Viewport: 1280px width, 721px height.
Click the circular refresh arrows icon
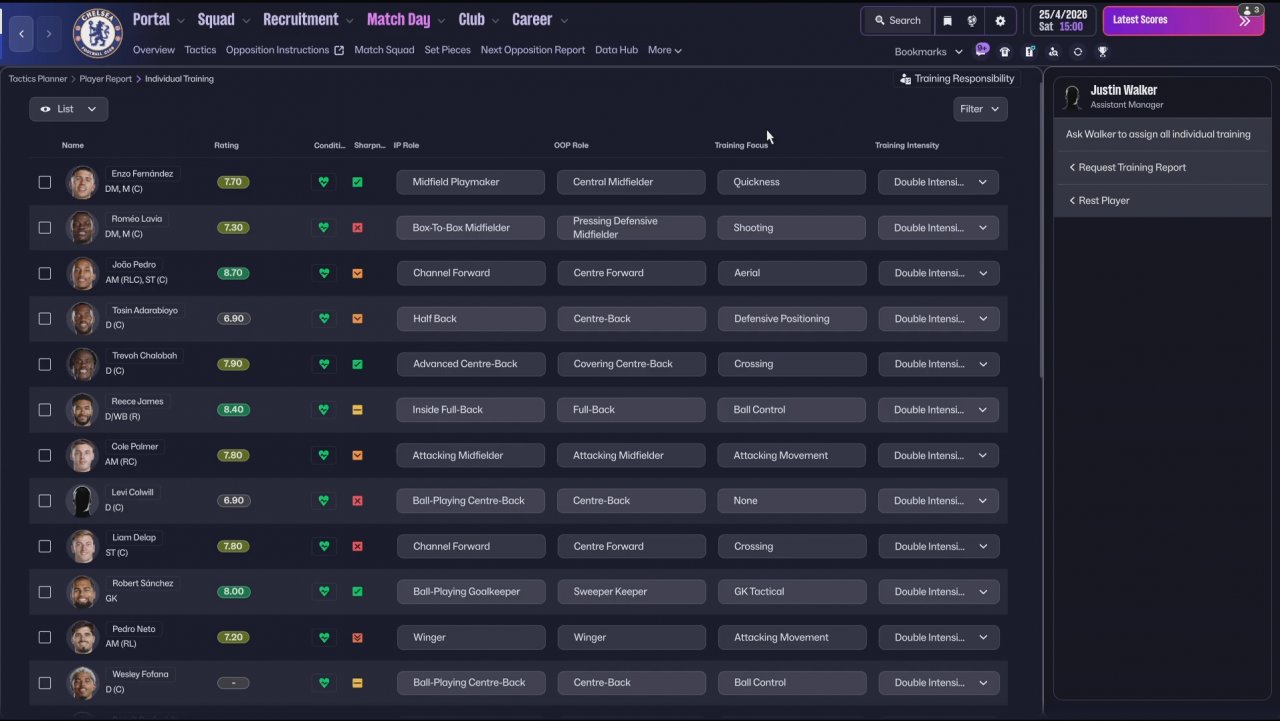(x=1078, y=52)
